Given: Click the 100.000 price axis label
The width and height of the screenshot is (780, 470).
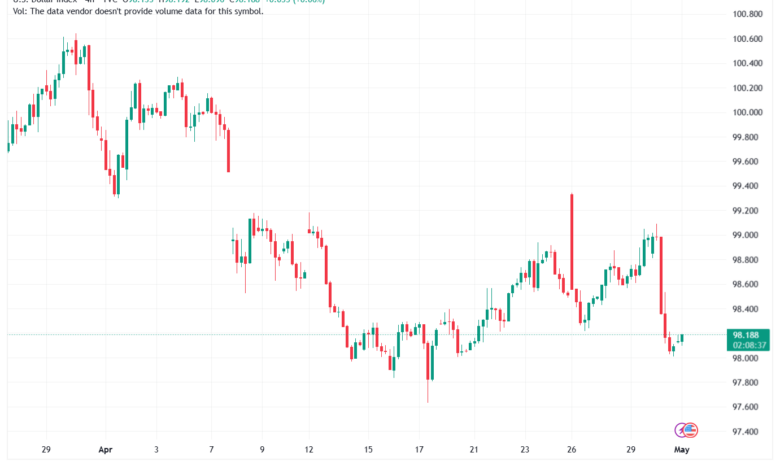Looking at the screenshot, I should click(x=748, y=112).
